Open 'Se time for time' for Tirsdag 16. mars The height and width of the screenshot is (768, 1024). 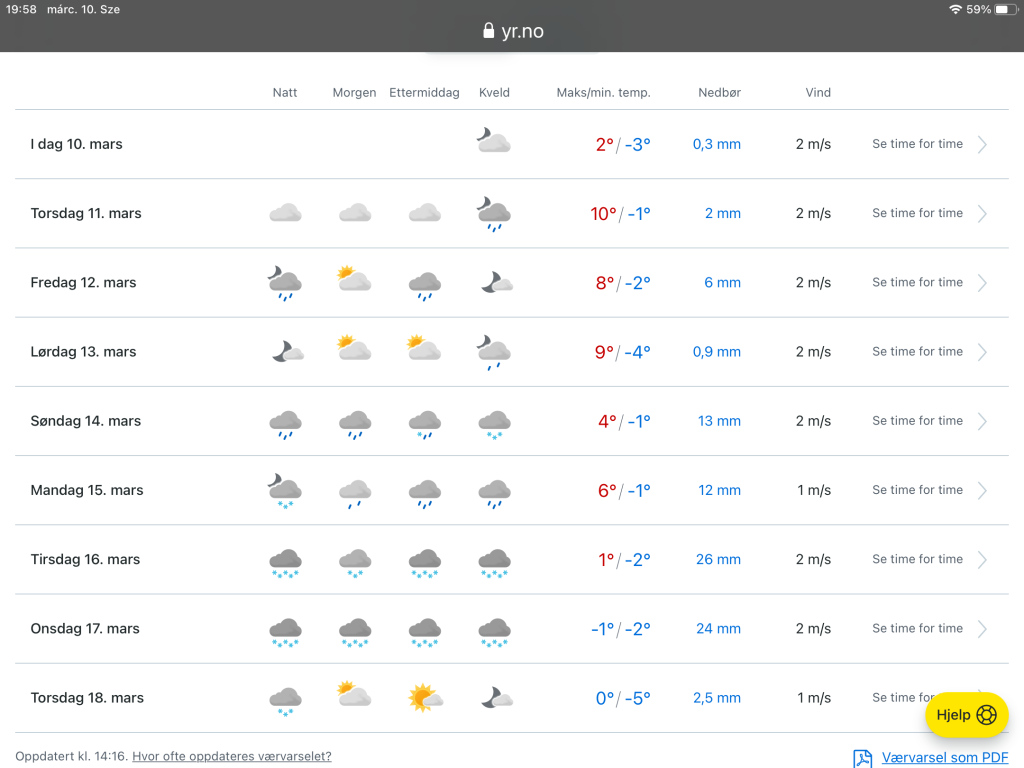[x=917, y=560]
